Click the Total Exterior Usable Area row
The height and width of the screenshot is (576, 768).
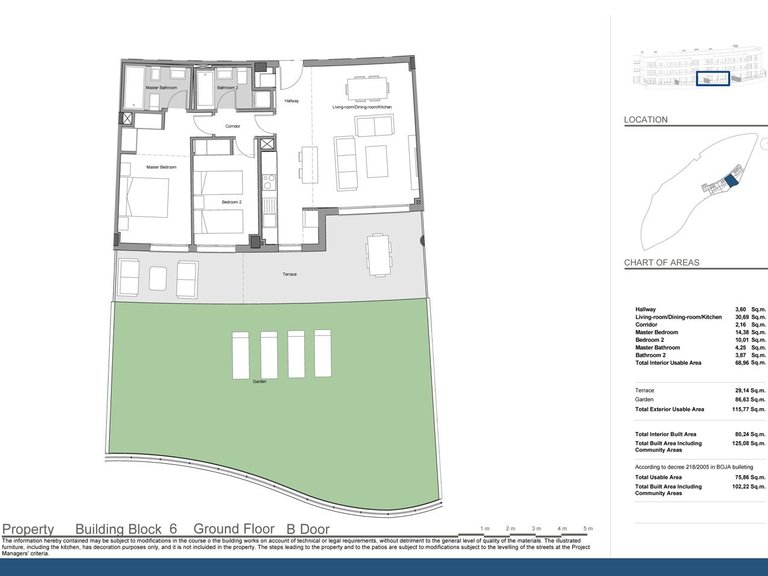[700, 409]
